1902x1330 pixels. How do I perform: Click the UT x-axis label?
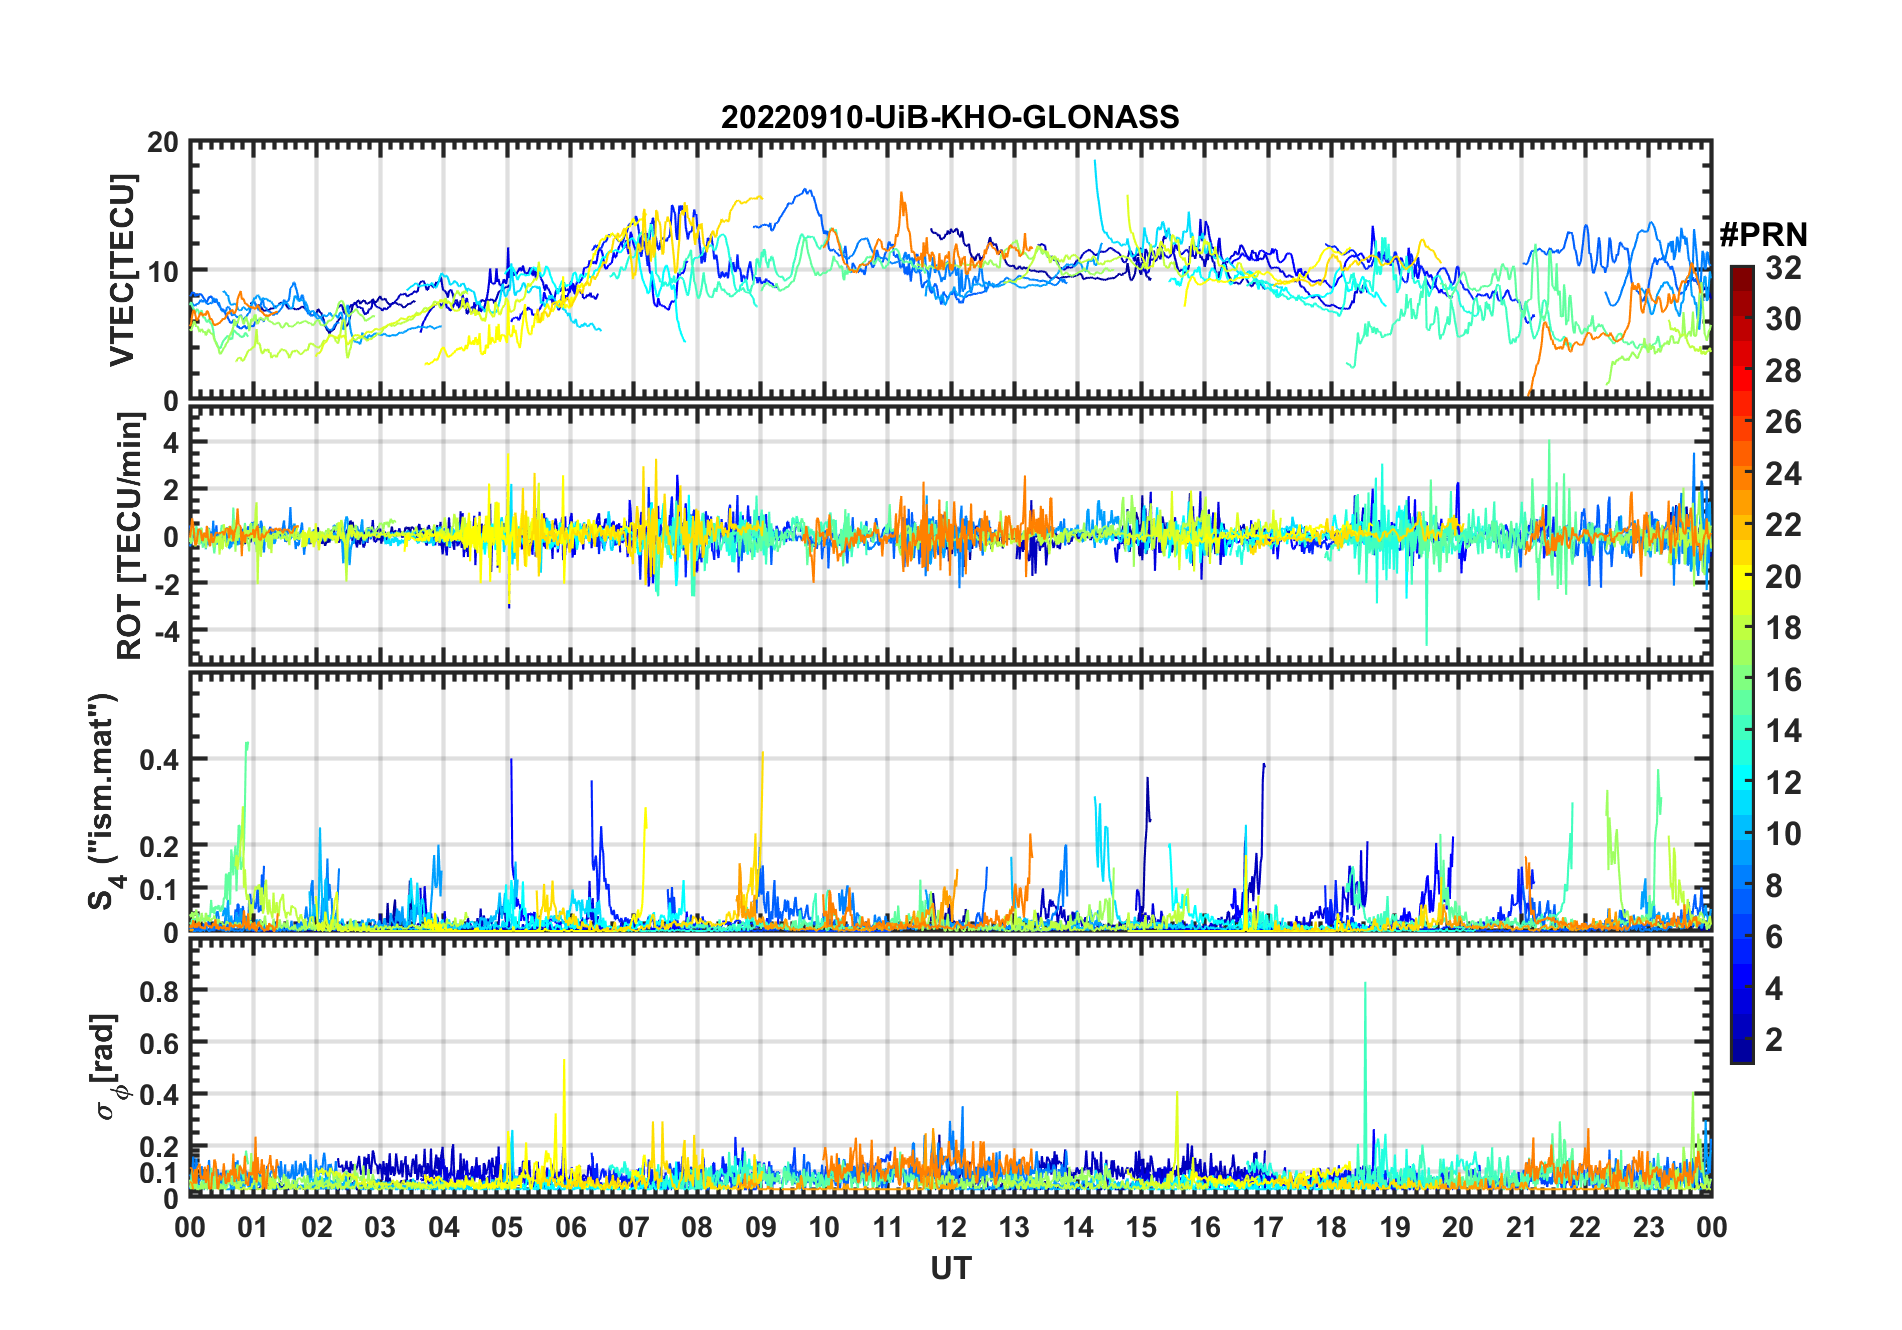click(x=951, y=1269)
